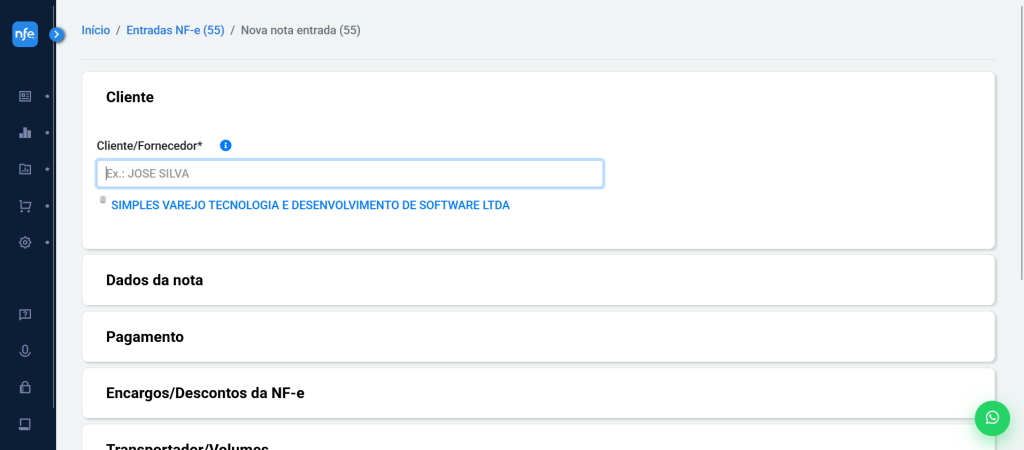The height and width of the screenshot is (450, 1024).
Task: Open Entradas NF-e (55) breadcrumb
Action: [175, 31]
